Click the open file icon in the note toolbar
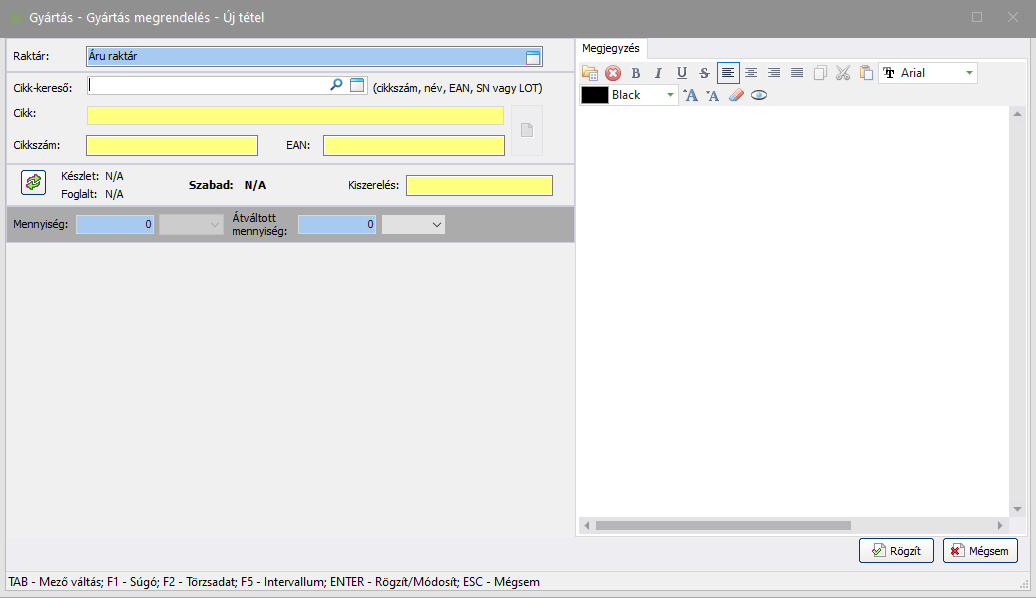This screenshot has width=1036, height=598. (x=590, y=73)
